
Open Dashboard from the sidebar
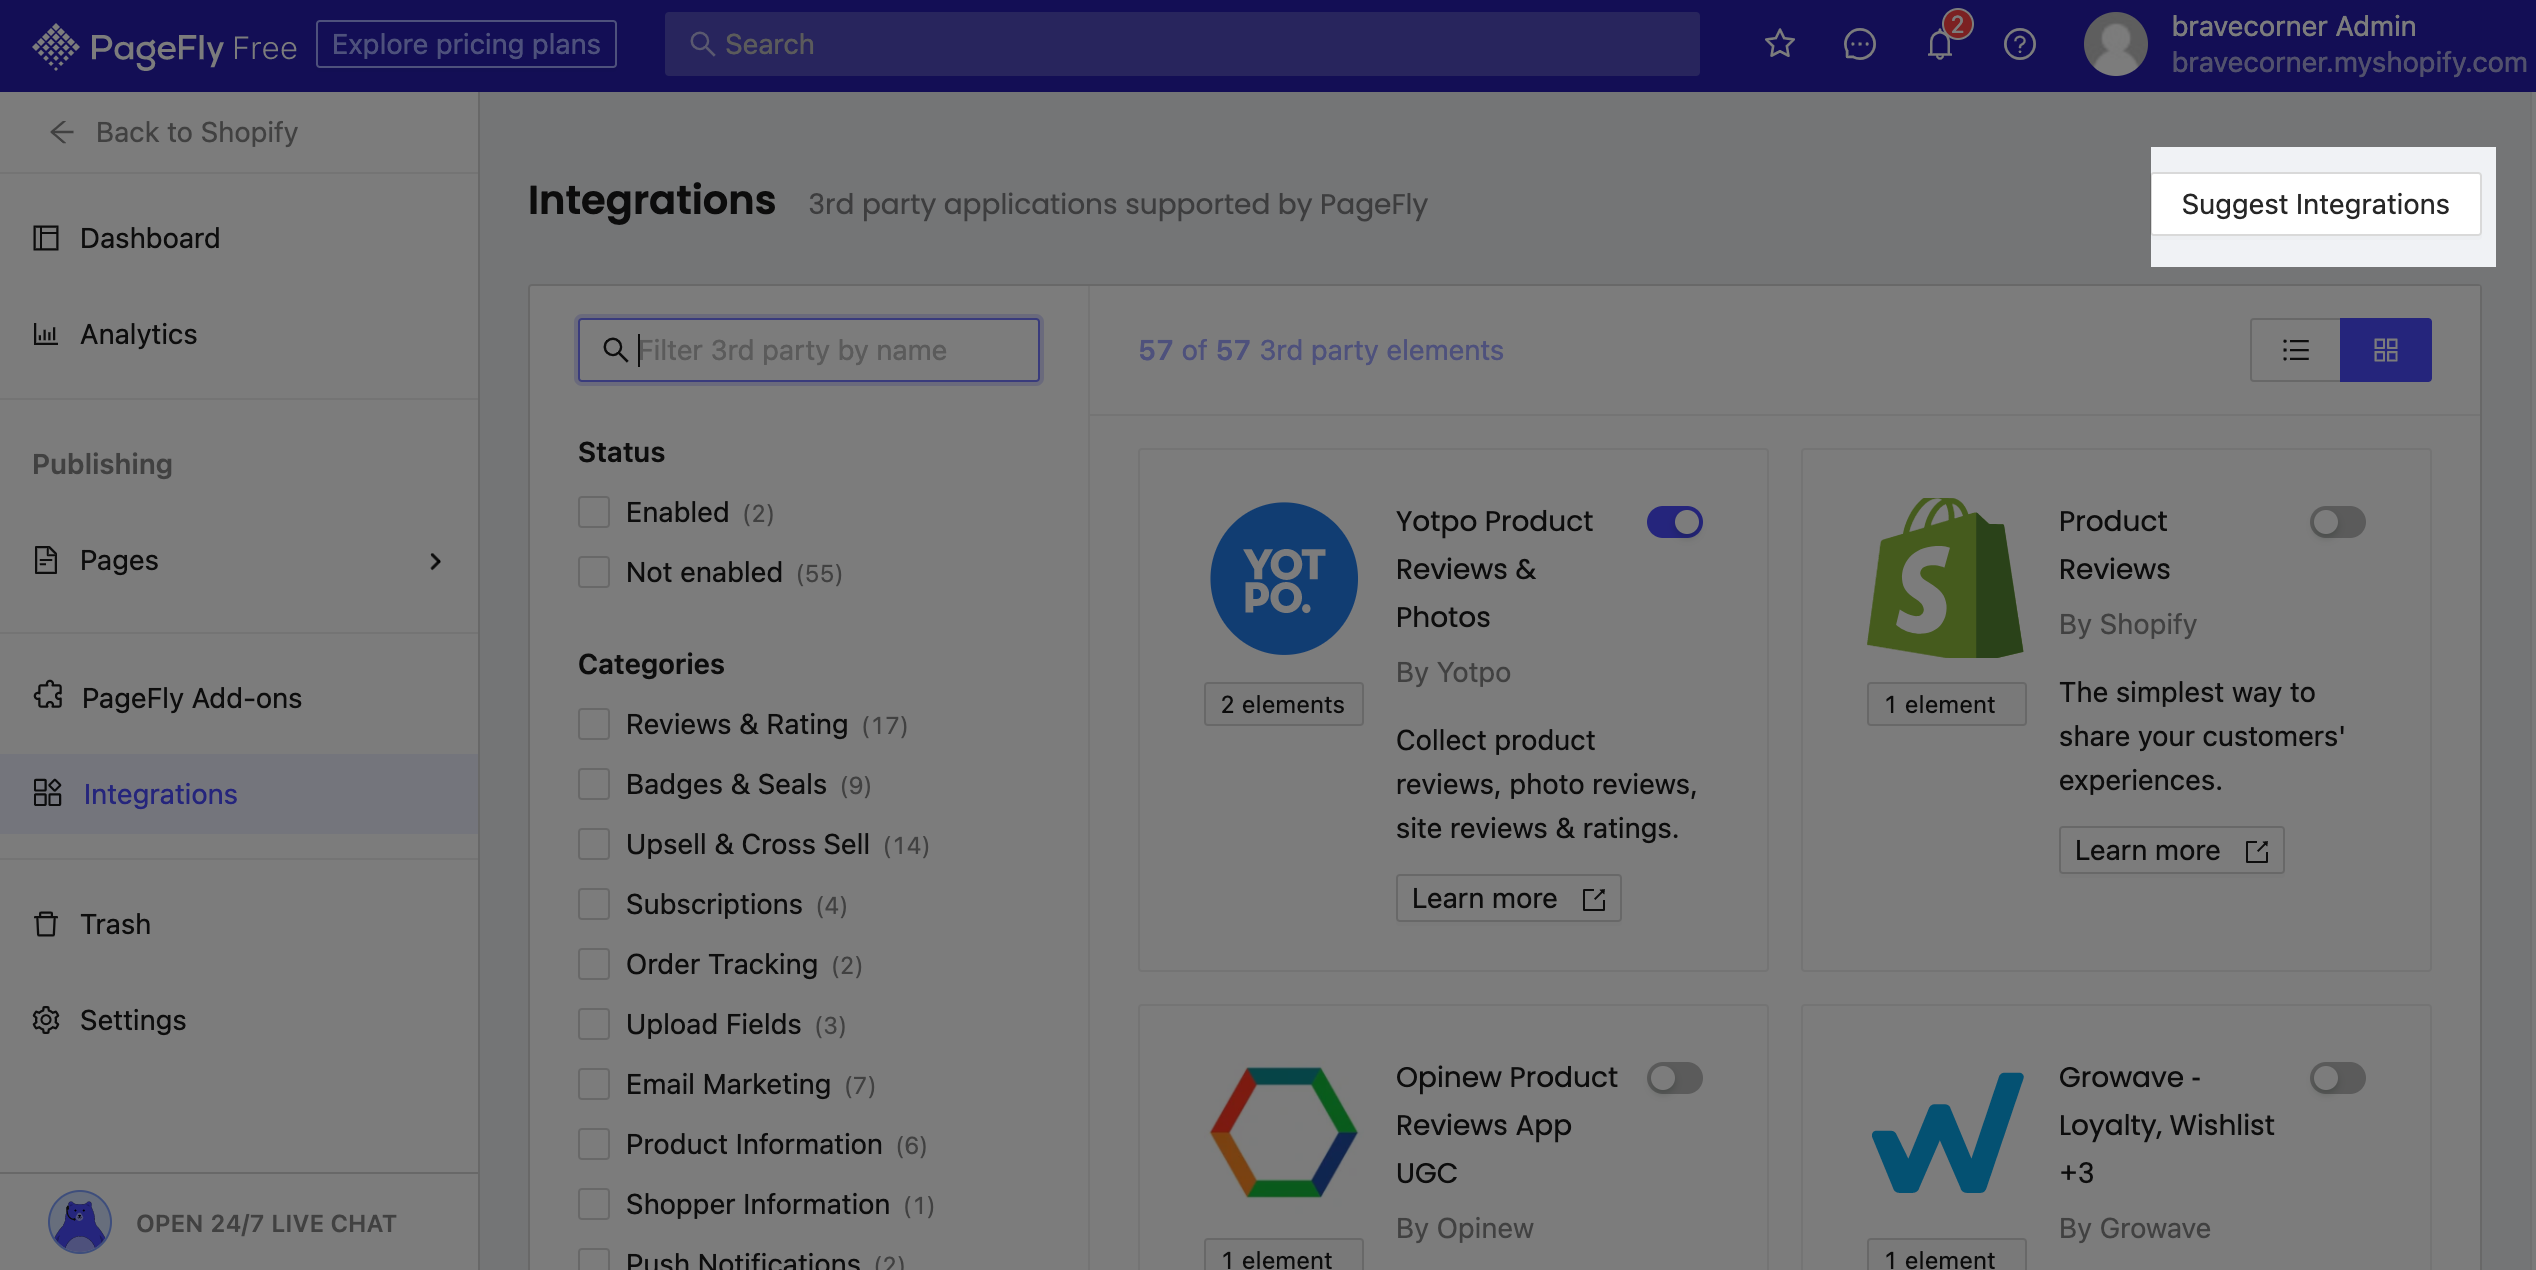point(239,238)
